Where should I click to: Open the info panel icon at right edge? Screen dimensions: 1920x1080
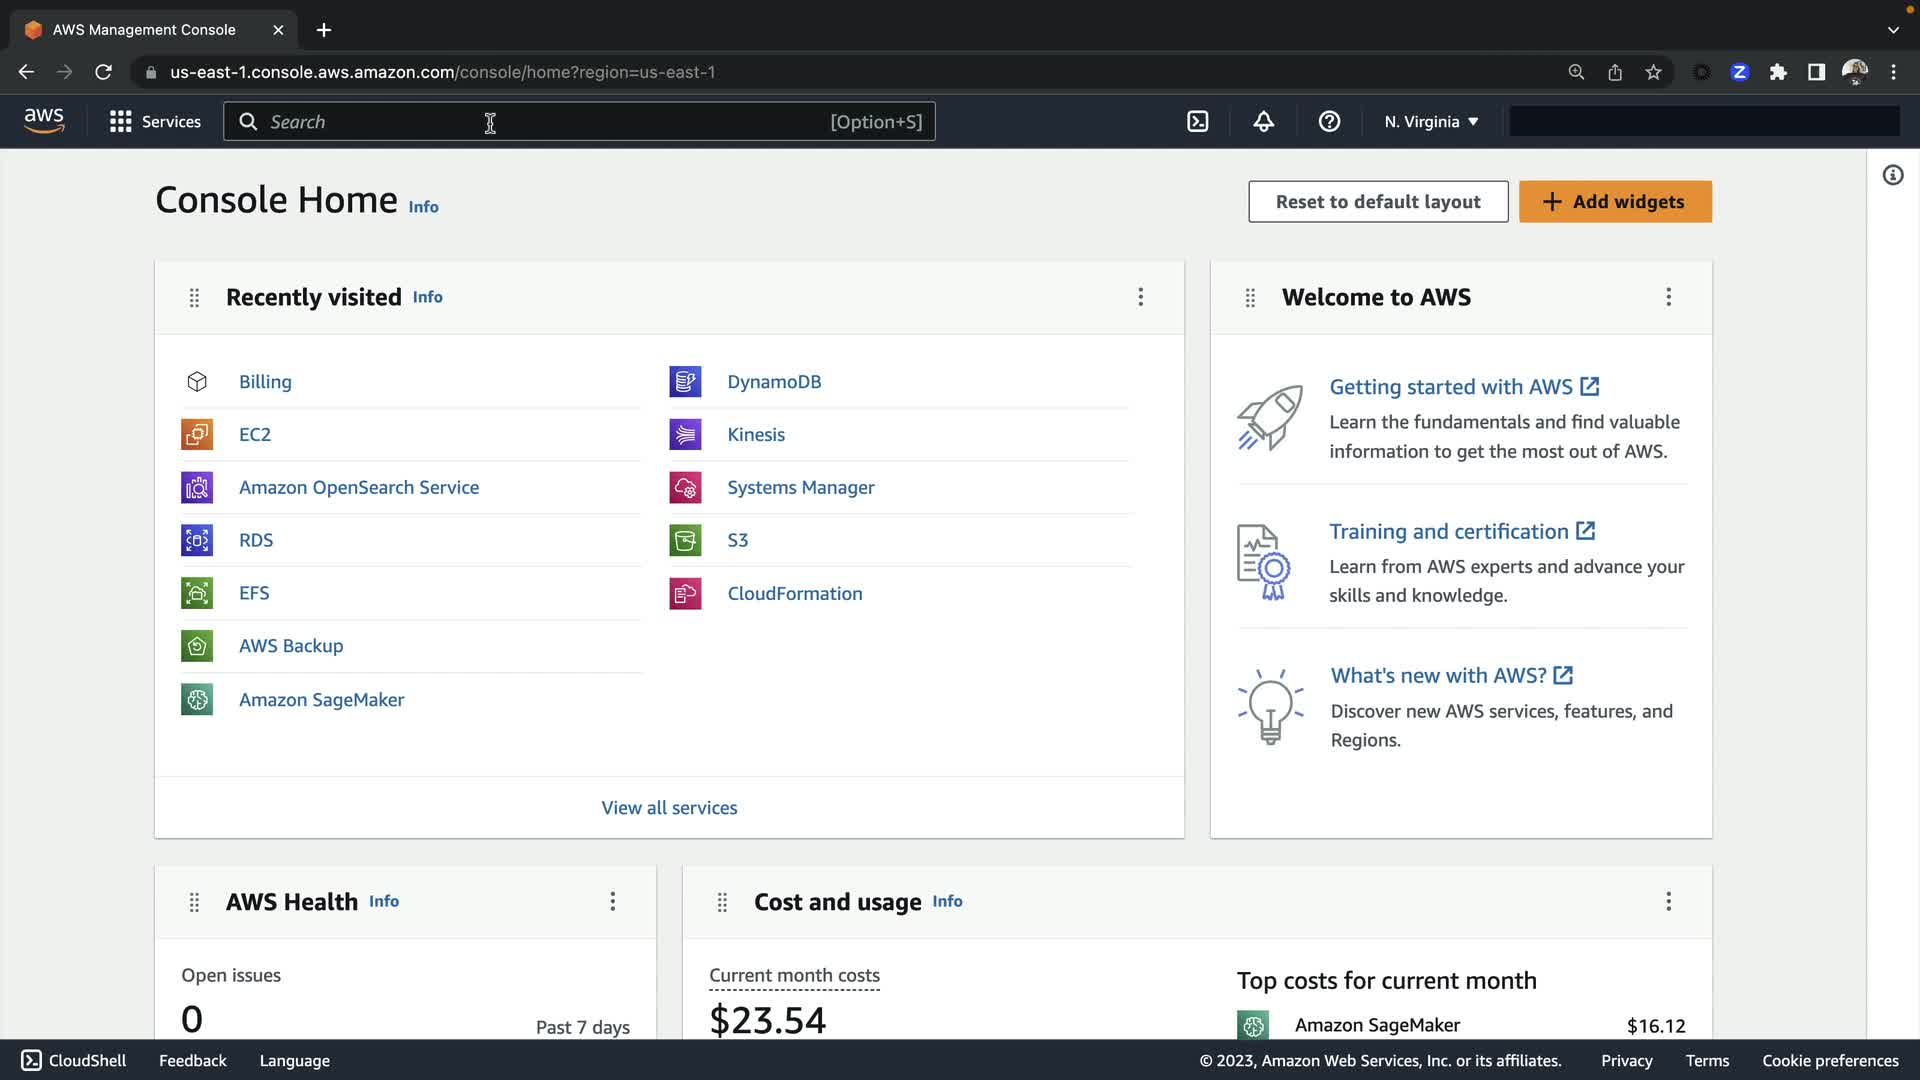(x=1892, y=175)
